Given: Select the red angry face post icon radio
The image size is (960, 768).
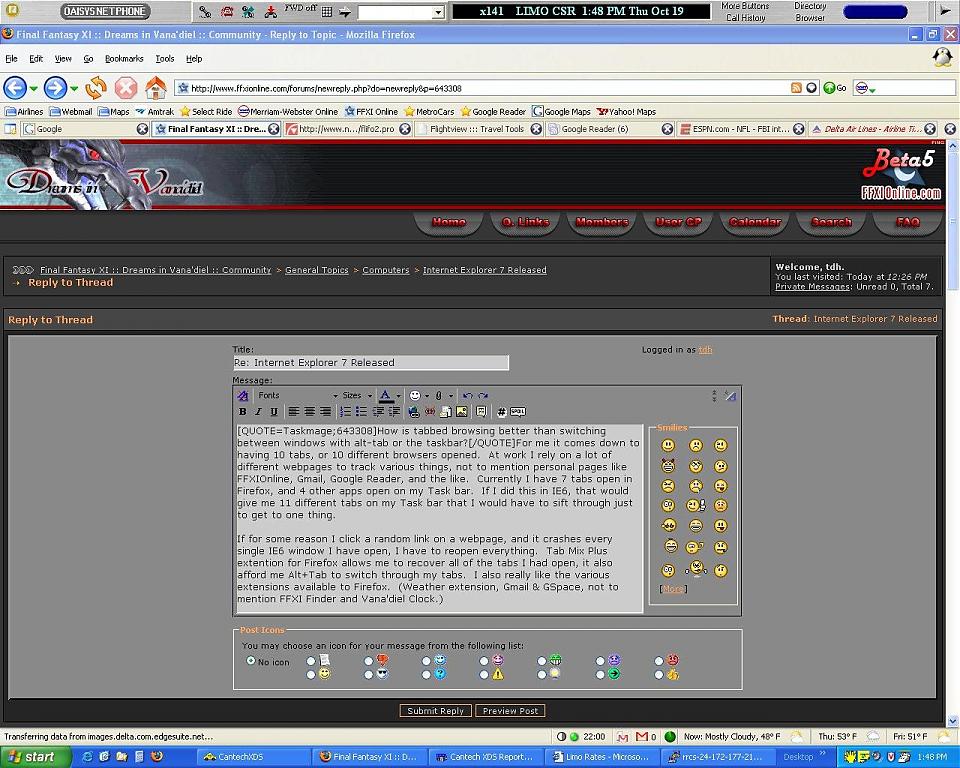Looking at the screenshot, I should (659, 661).
